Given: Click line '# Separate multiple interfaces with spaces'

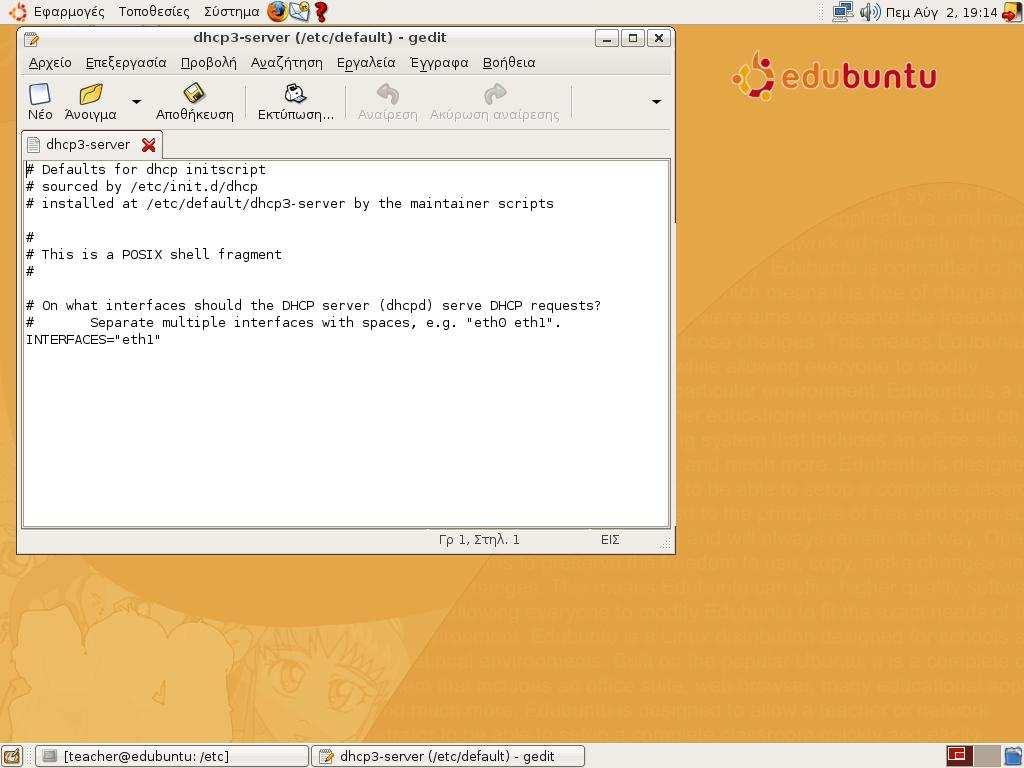Looking at the screenshot, I should (x=293, y=323).
